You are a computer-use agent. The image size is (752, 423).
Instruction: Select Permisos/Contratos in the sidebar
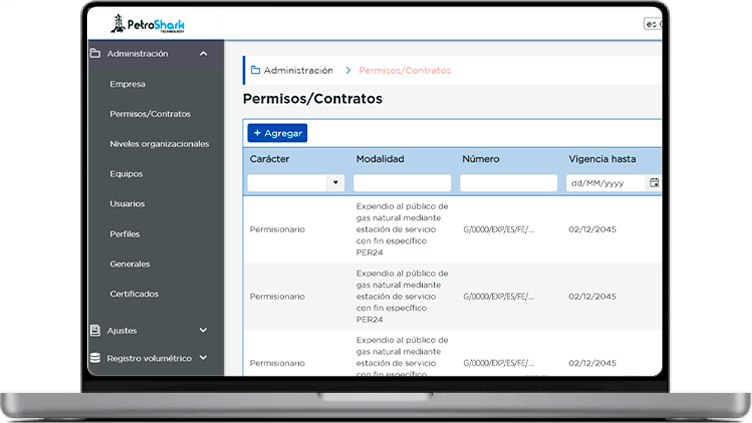click(x=150, y=114)
